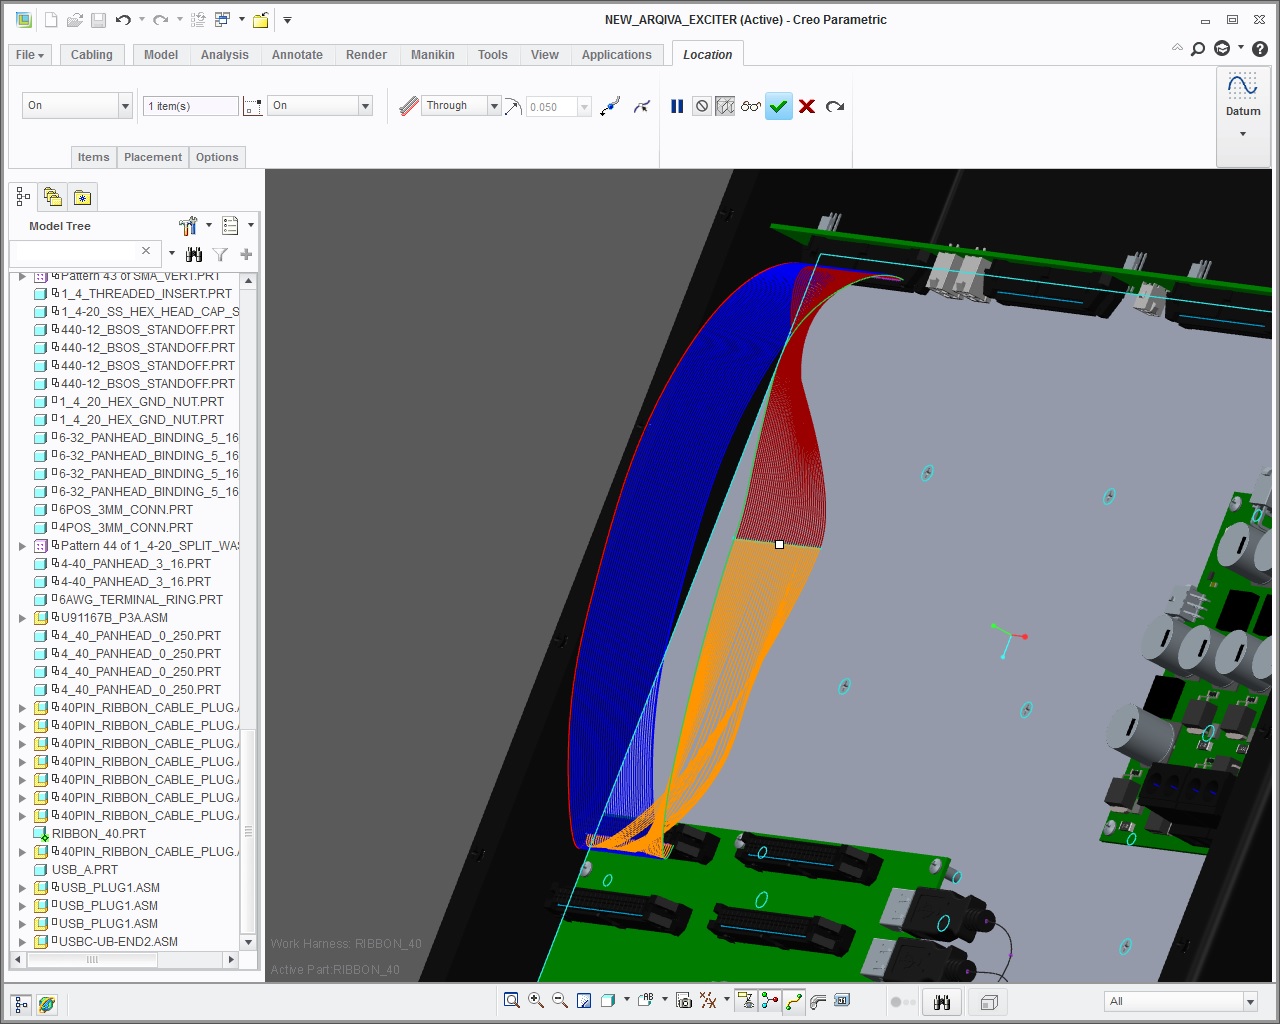Image resolution: width=1280 pixels, height=1024 pixels.
Task: Open the Options panel button
Action: point(217,157)
